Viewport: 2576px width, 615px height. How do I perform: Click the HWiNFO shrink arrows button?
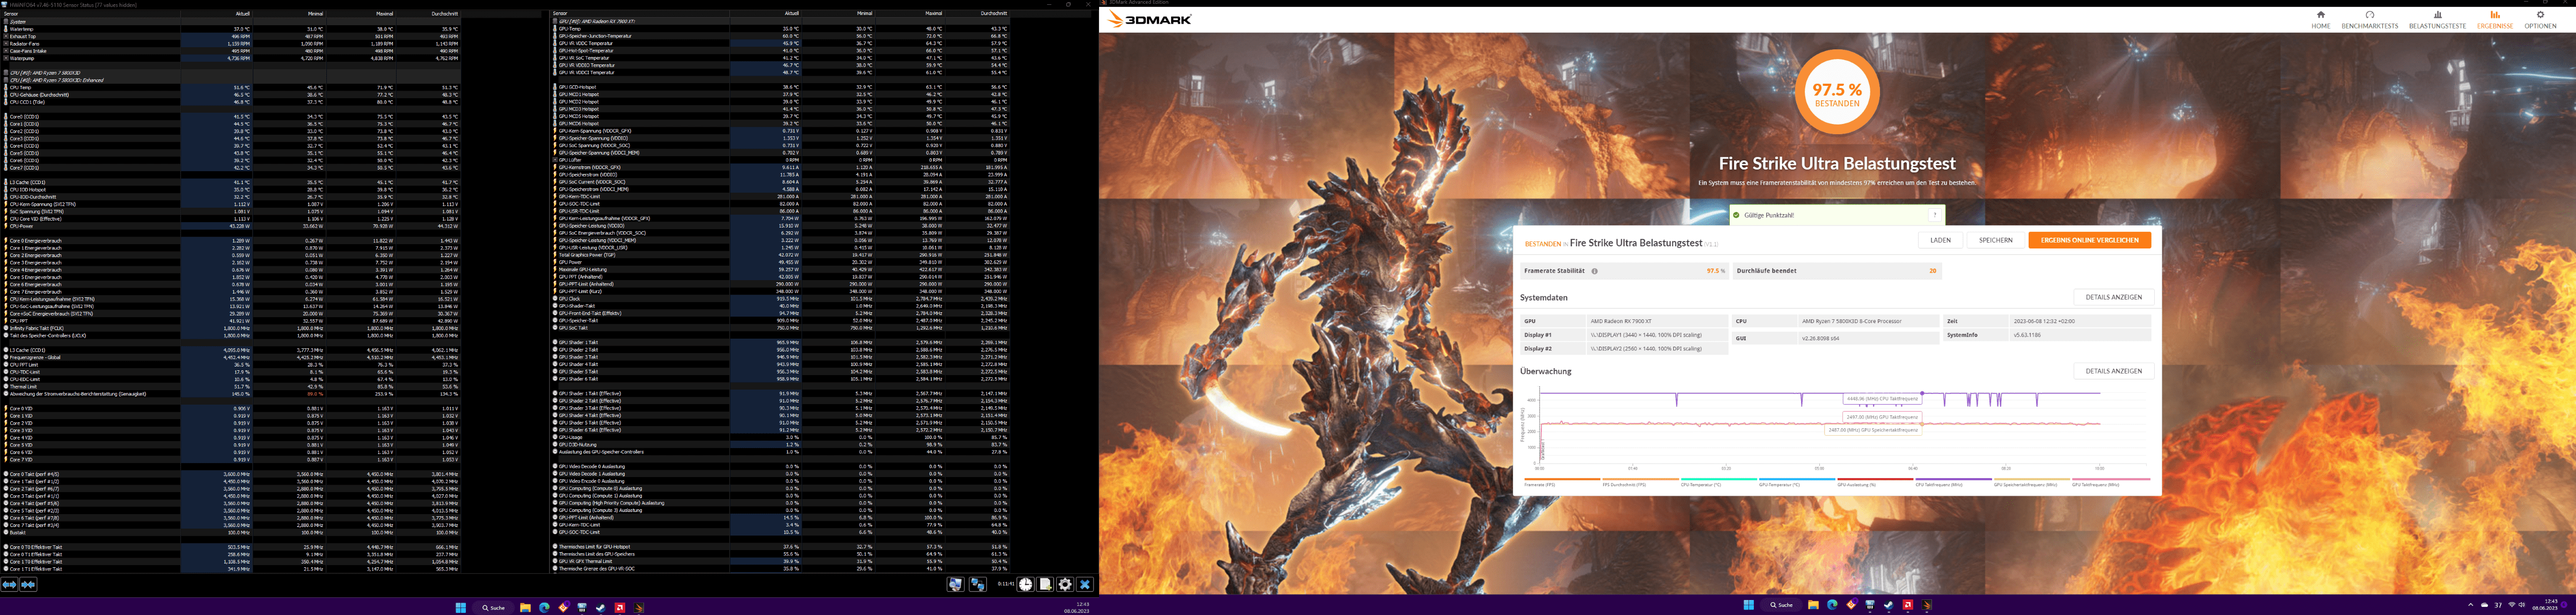pyautogui.click(x=28, y=585)
